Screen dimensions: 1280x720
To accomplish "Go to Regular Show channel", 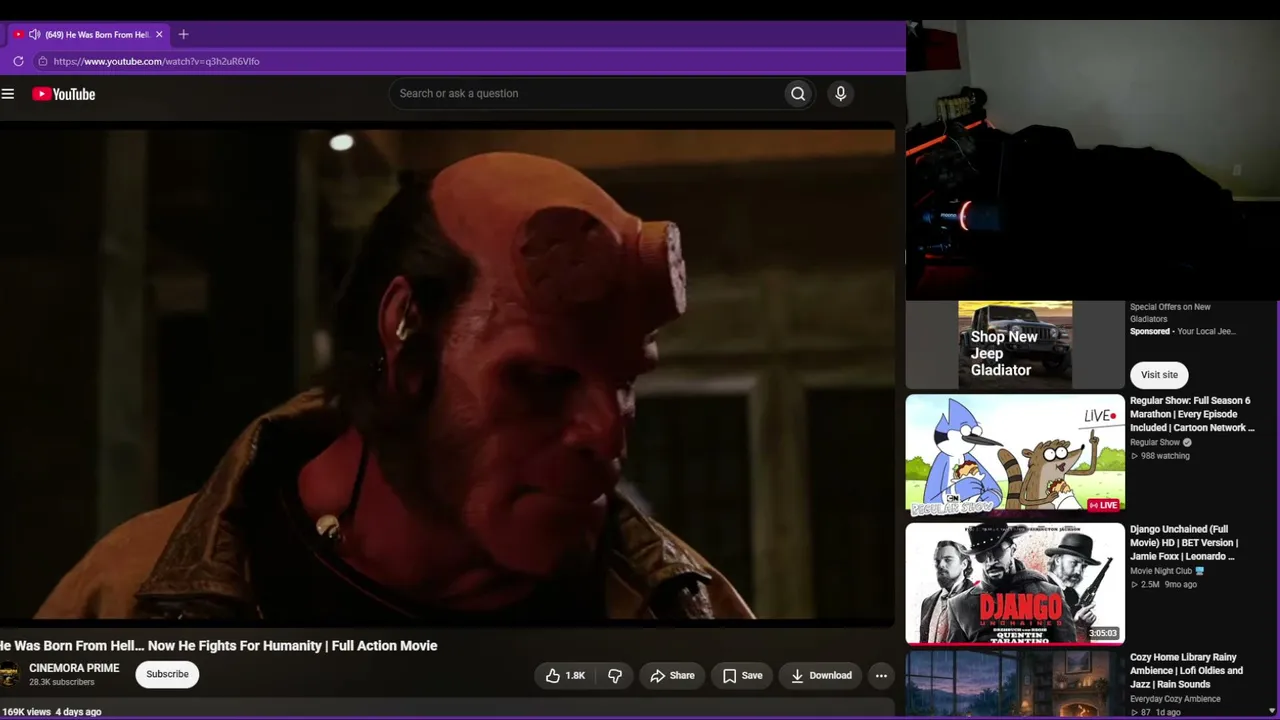I will point(1155,442).
